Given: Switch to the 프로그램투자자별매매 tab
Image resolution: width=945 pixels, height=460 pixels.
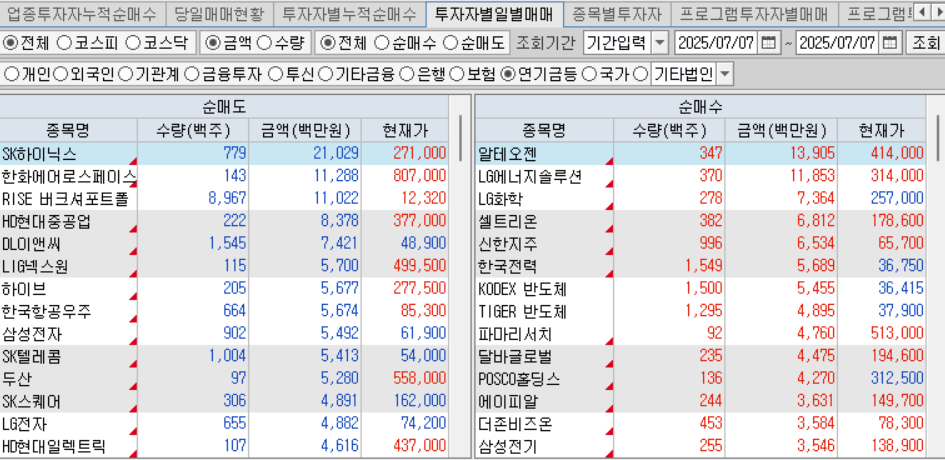Looking at the screenshot, I should click(753, 13).
